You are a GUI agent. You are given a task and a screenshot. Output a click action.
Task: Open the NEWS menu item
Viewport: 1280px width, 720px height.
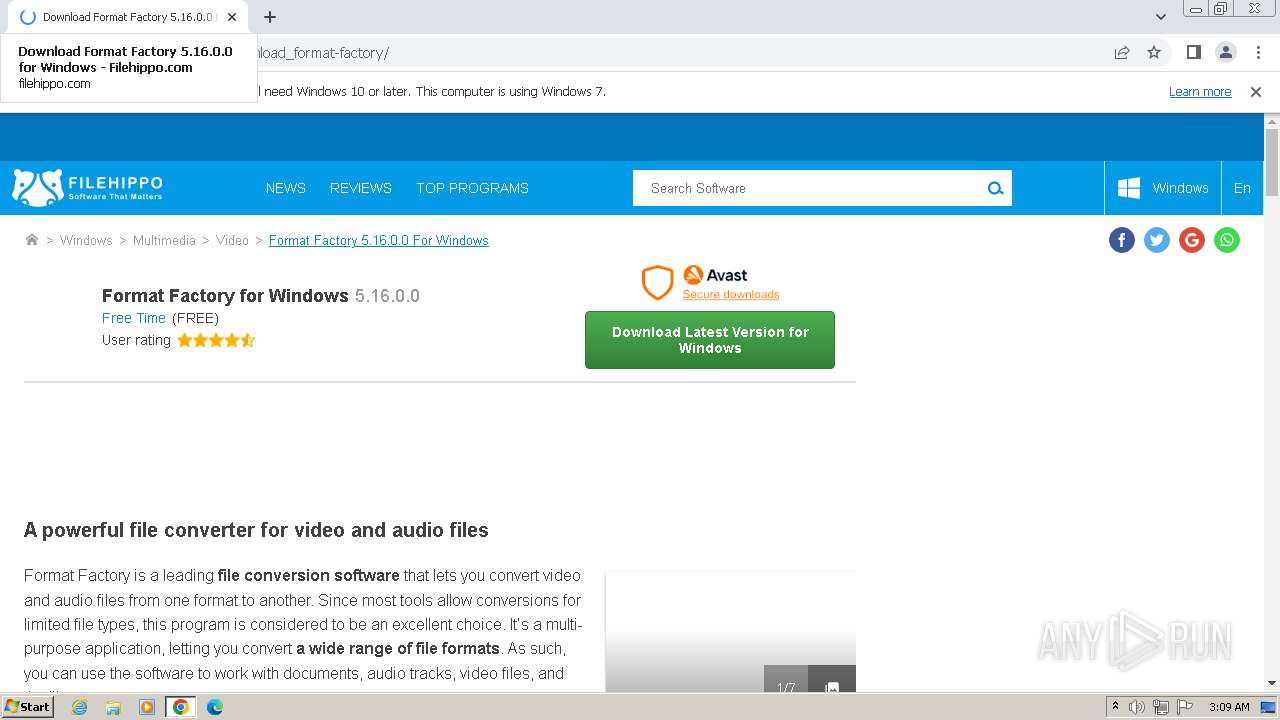pyautogui.click(x=286, y=188)
